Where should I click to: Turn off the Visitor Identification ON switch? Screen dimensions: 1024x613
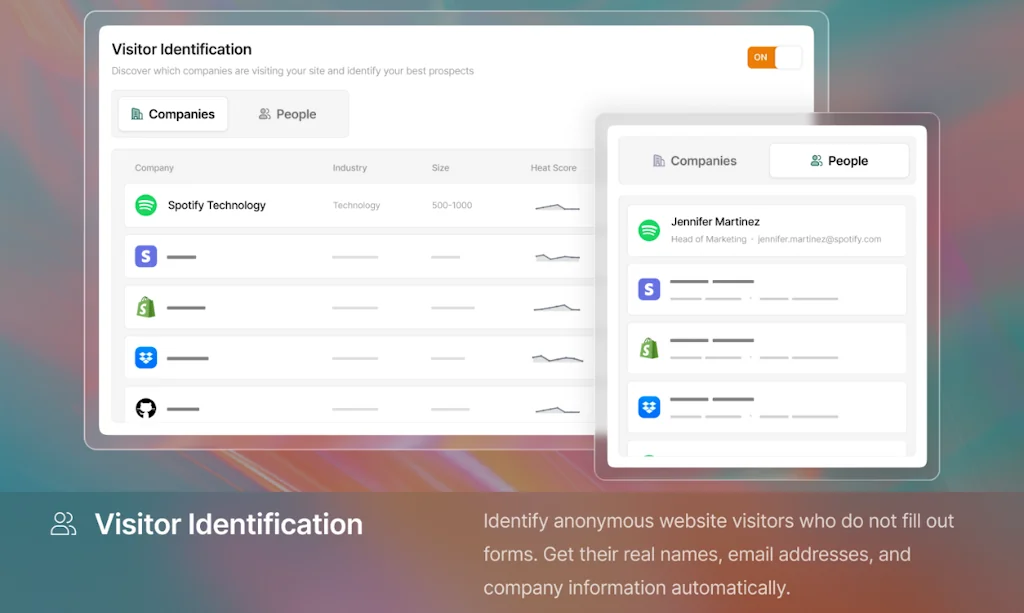point(774,58)
